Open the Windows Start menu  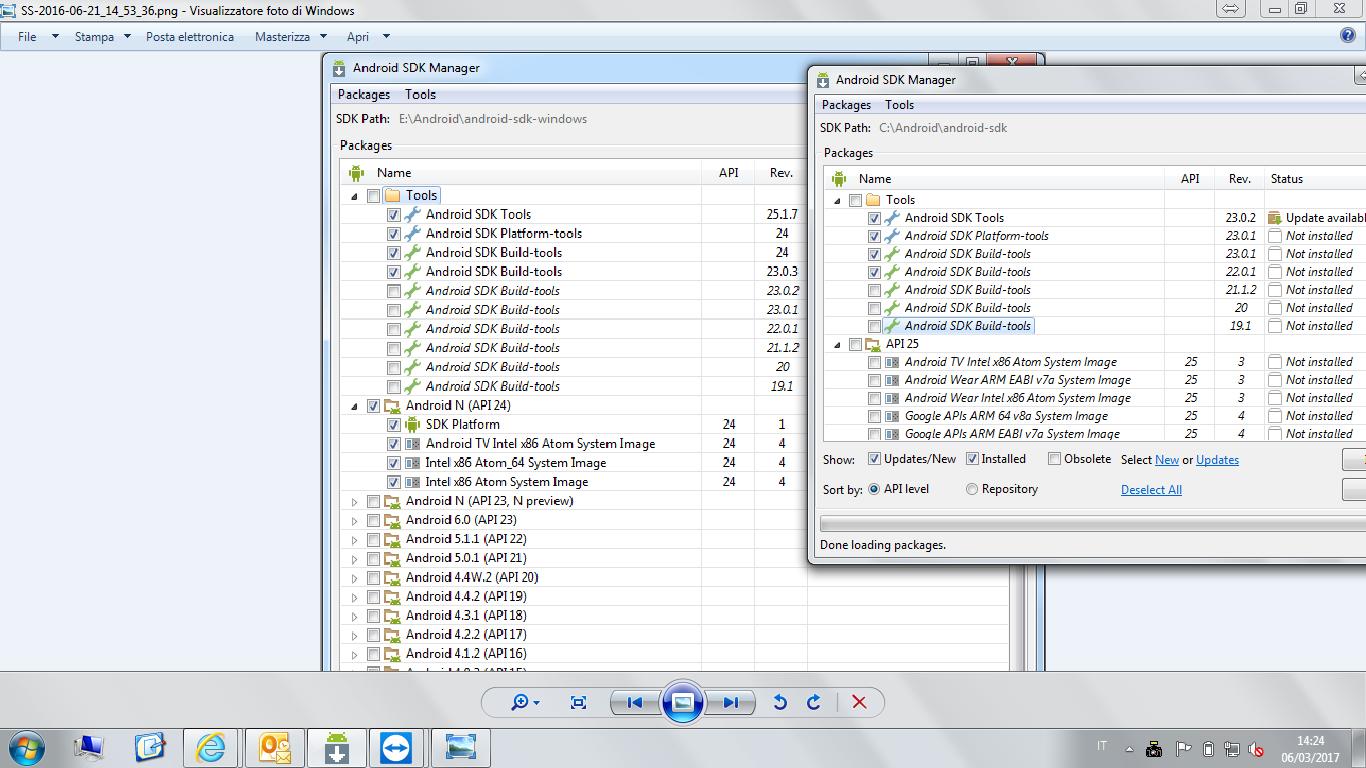[x=27, y=747]
